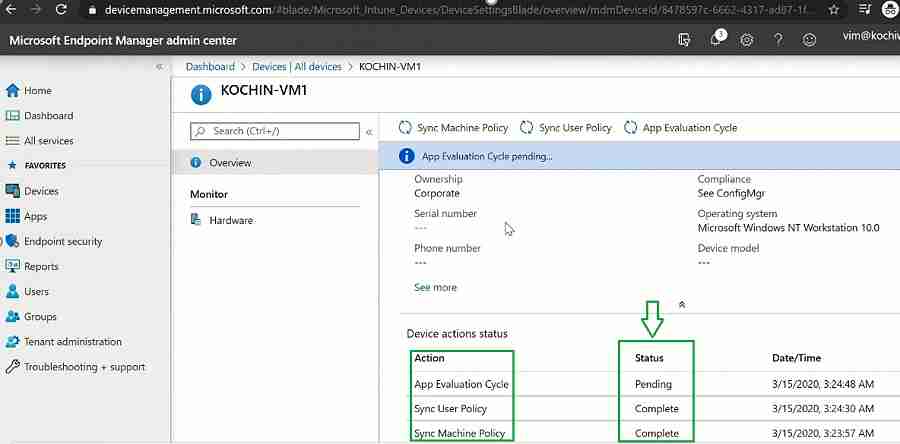The width and height of the screenshot is (900, 444).
Task: Click the Action column header
Action: [x=429, y=358]
